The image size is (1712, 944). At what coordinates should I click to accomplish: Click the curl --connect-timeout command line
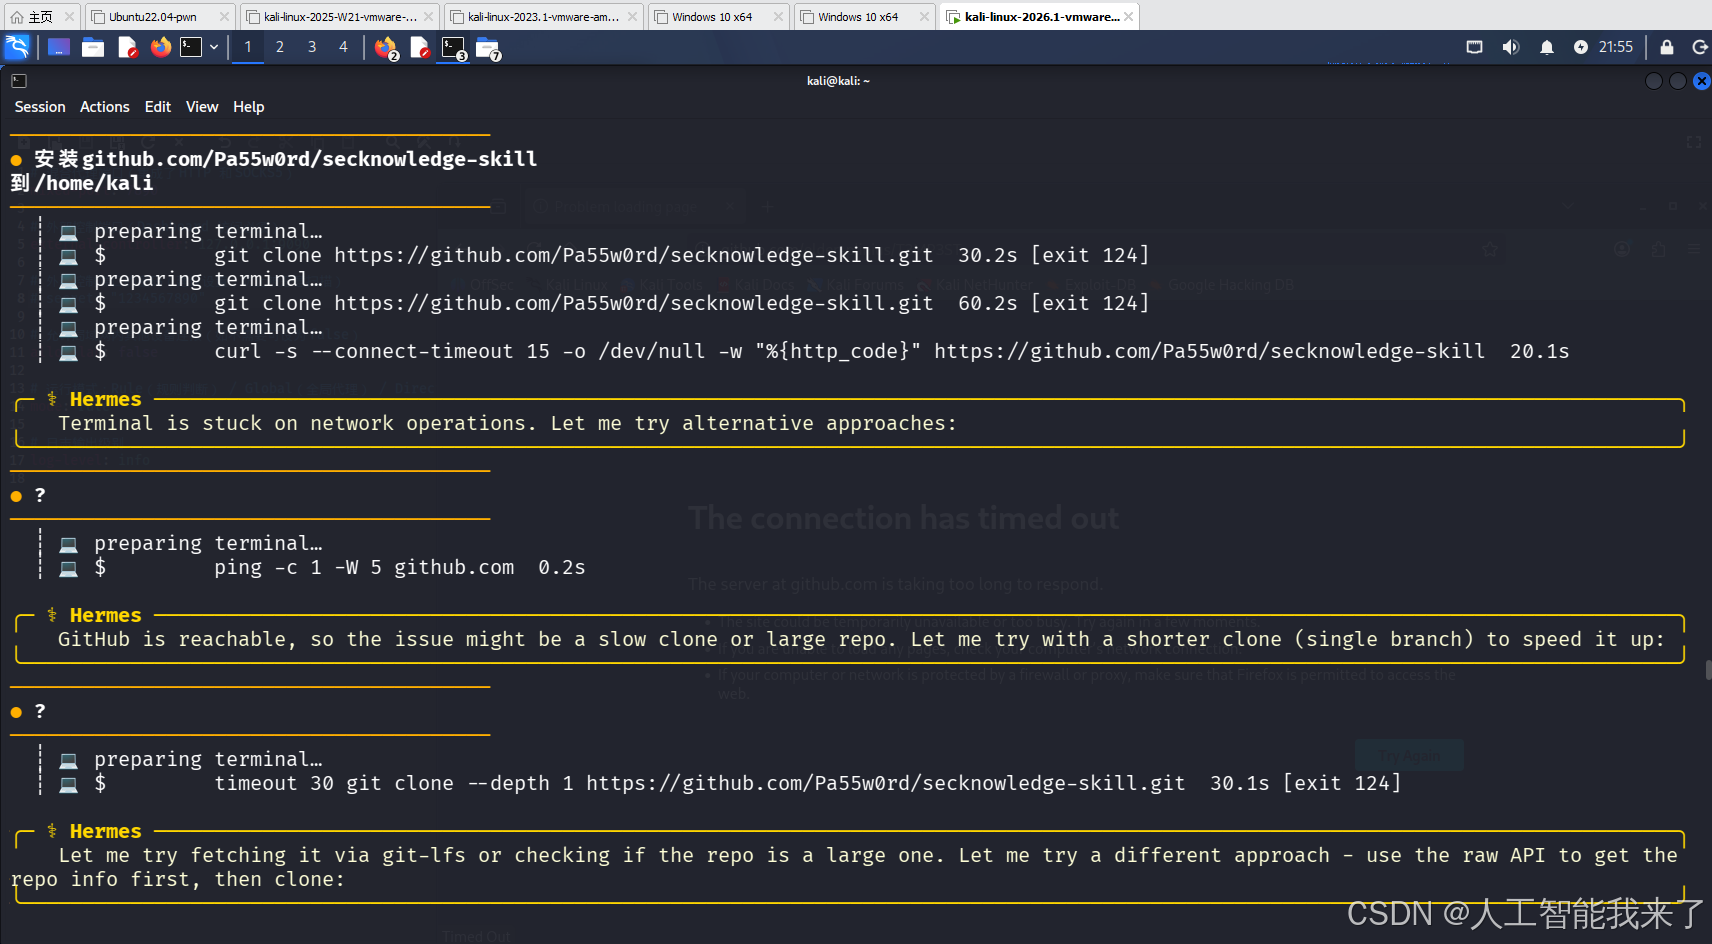[849, 352]
